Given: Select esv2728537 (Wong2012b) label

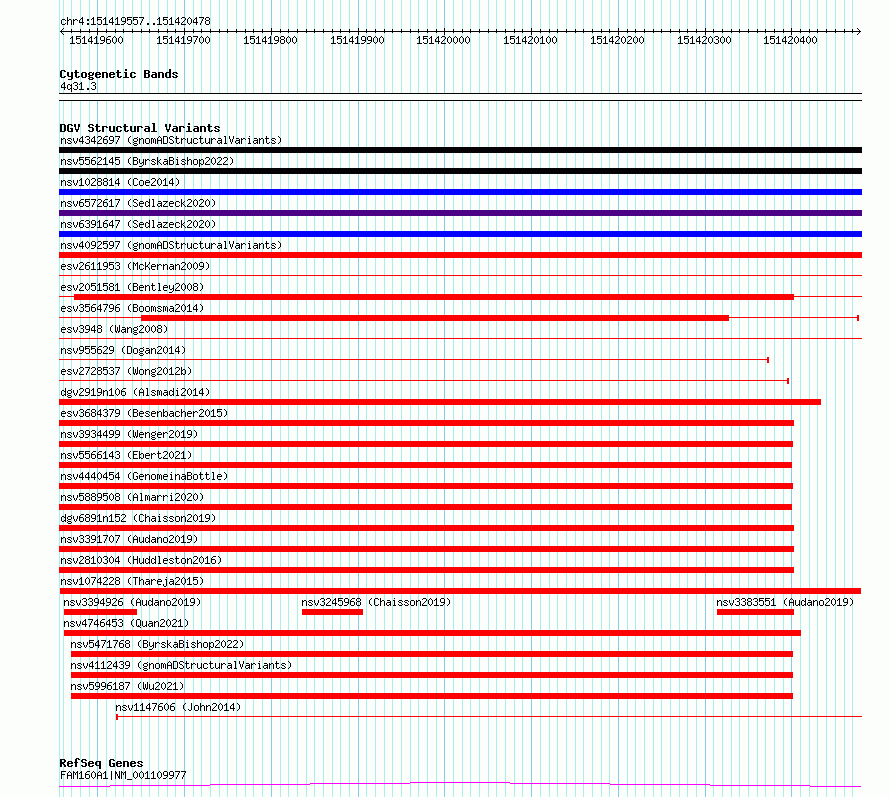Looking at the screenshot, I should [x=126, y=371].
